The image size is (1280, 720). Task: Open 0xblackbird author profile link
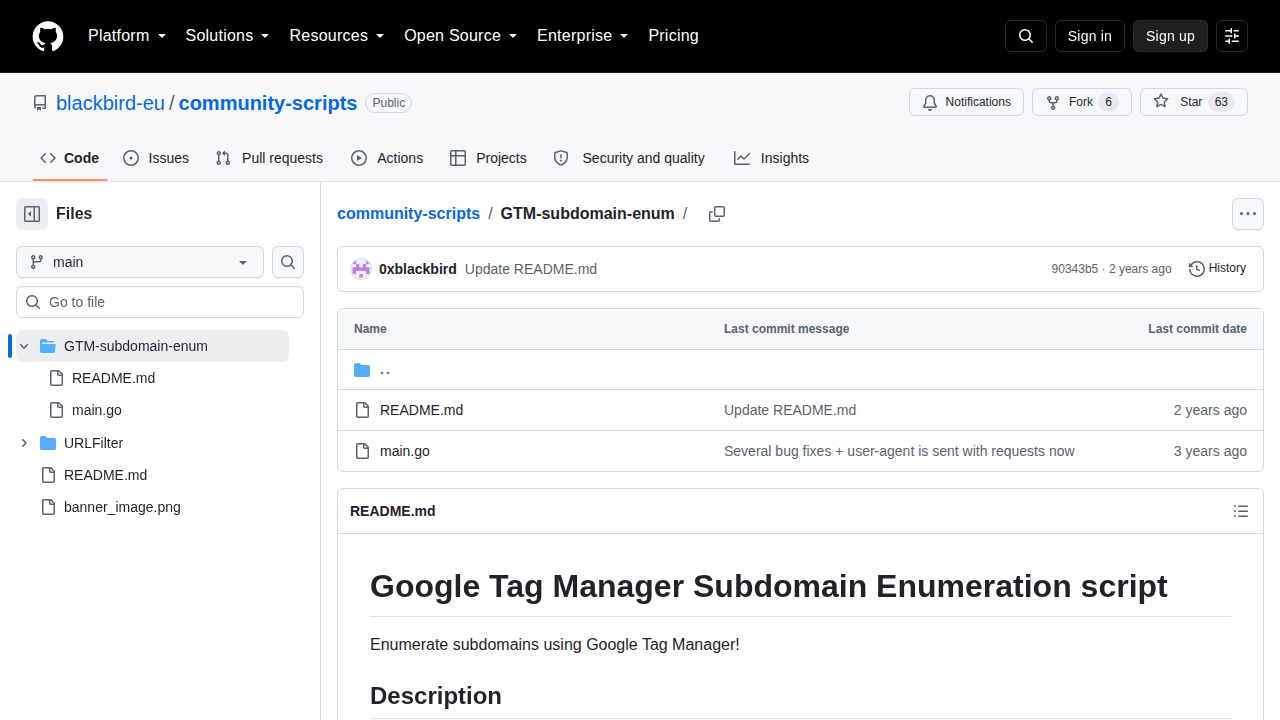tap(418, 269)
